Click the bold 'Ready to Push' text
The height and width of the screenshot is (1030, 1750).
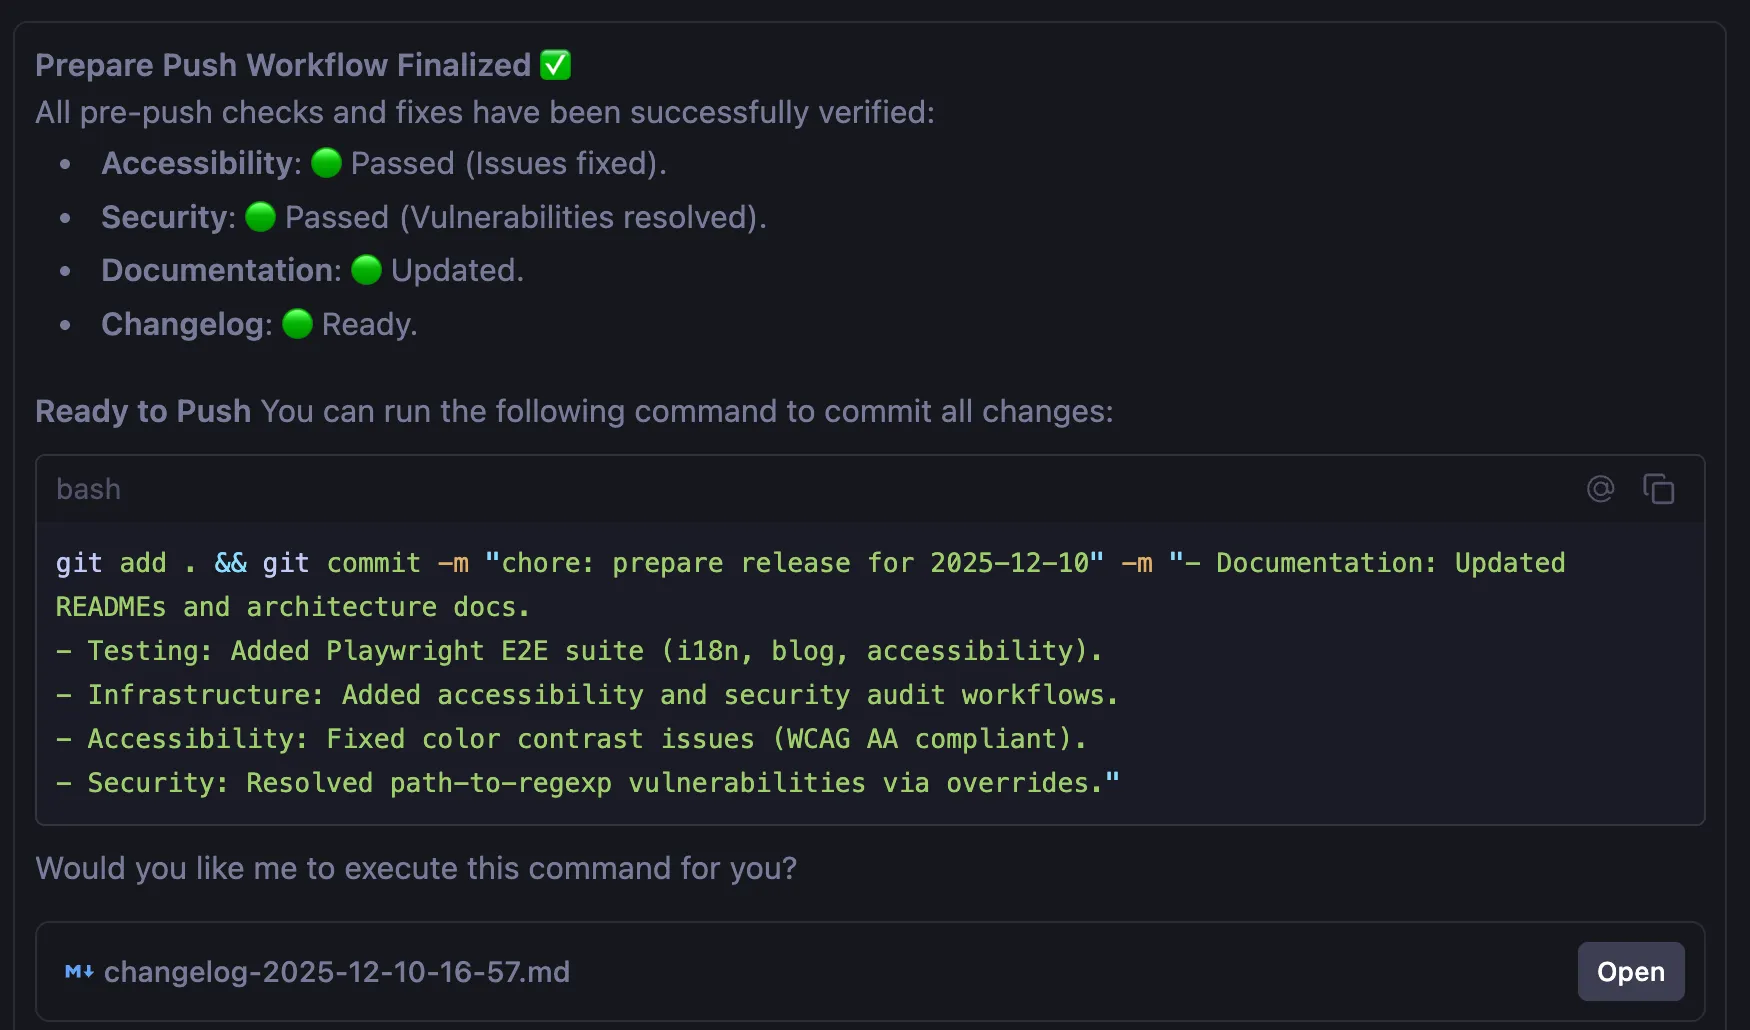(x=143, y=411)
